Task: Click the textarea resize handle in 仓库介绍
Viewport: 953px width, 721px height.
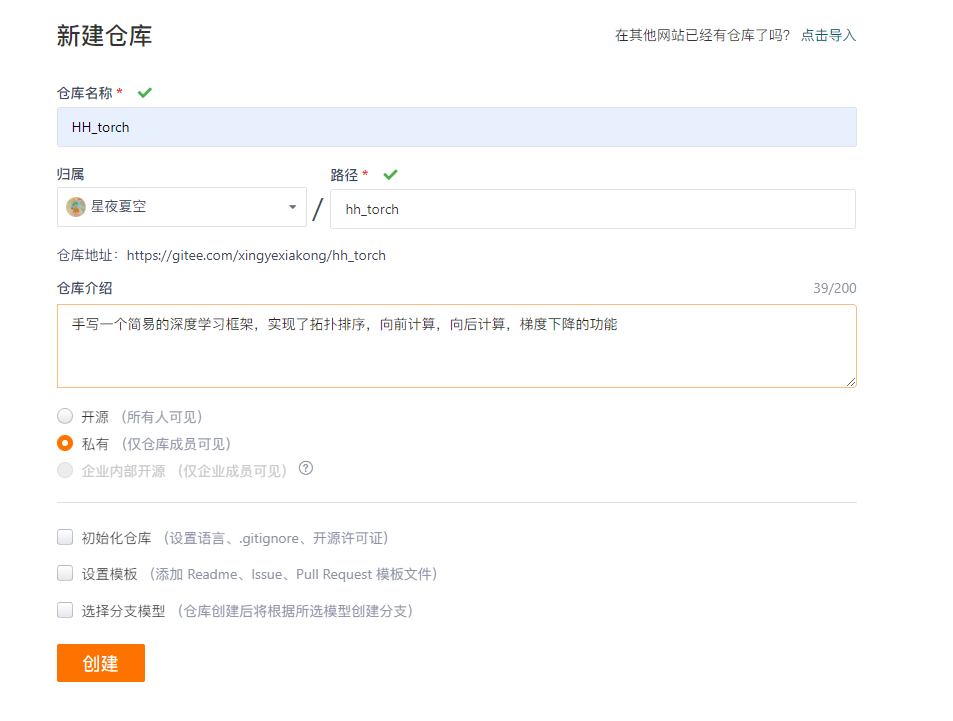Action: click(x=851, y=382)
